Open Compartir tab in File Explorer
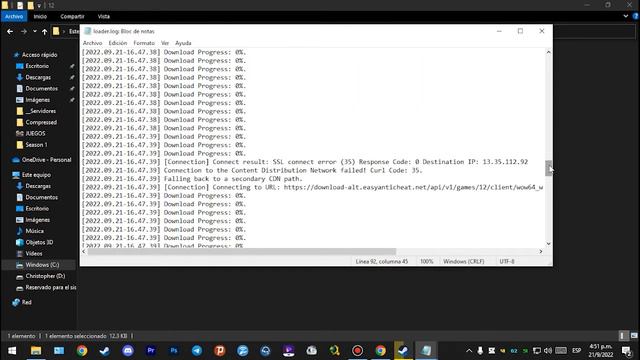640x360 pixels. (72, 16)
